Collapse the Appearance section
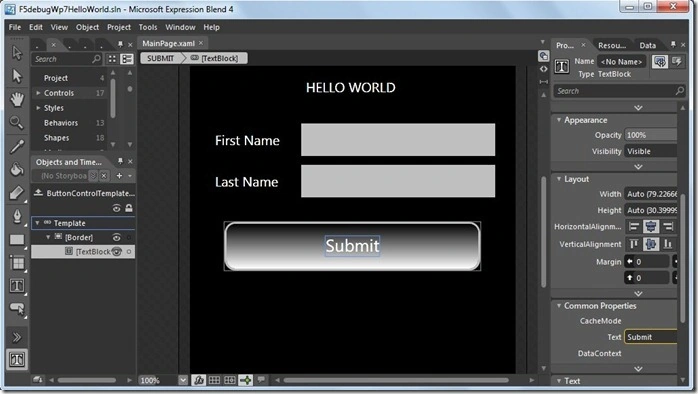Image resolution: width=698 pixels, height=394 pixels. pyautogui.click(x=559, y=120)
